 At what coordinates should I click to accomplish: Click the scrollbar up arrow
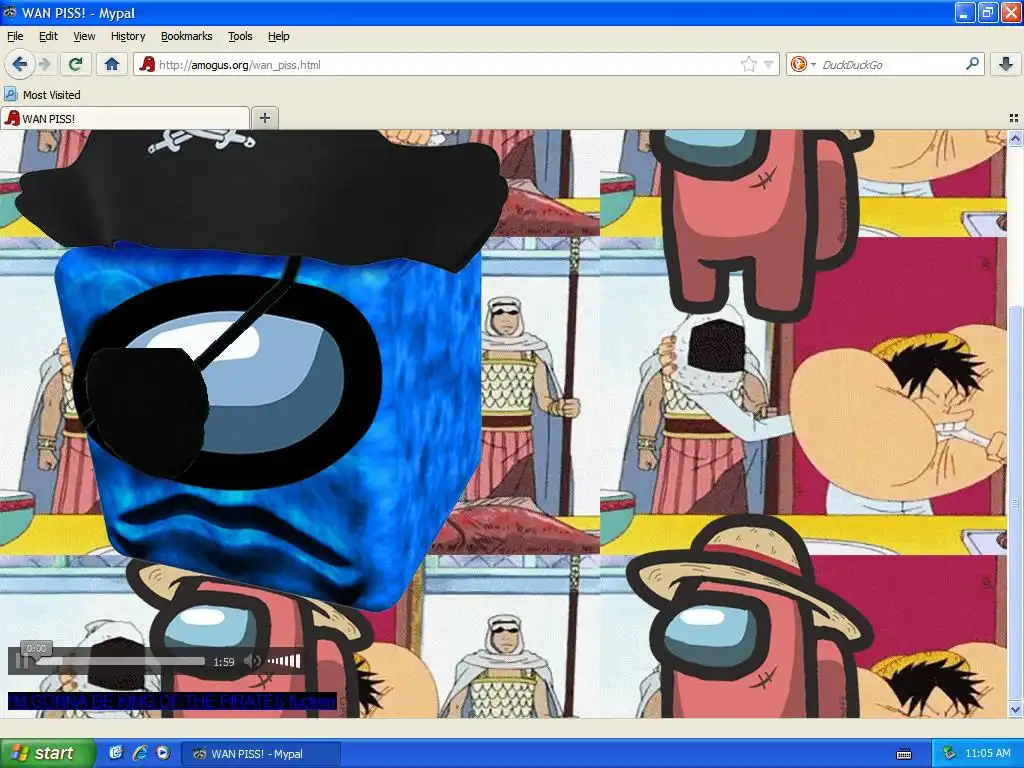coord(1016,138)
